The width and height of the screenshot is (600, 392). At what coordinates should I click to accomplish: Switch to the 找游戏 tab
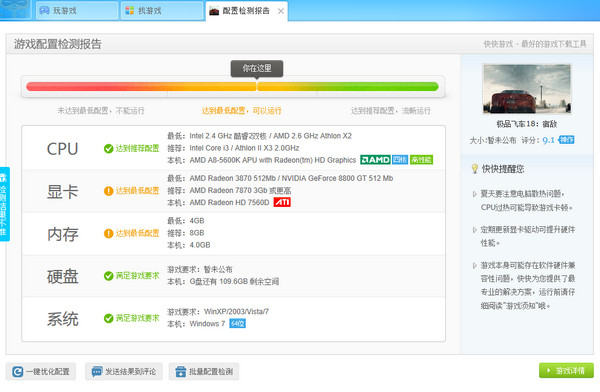pos(162,10)
